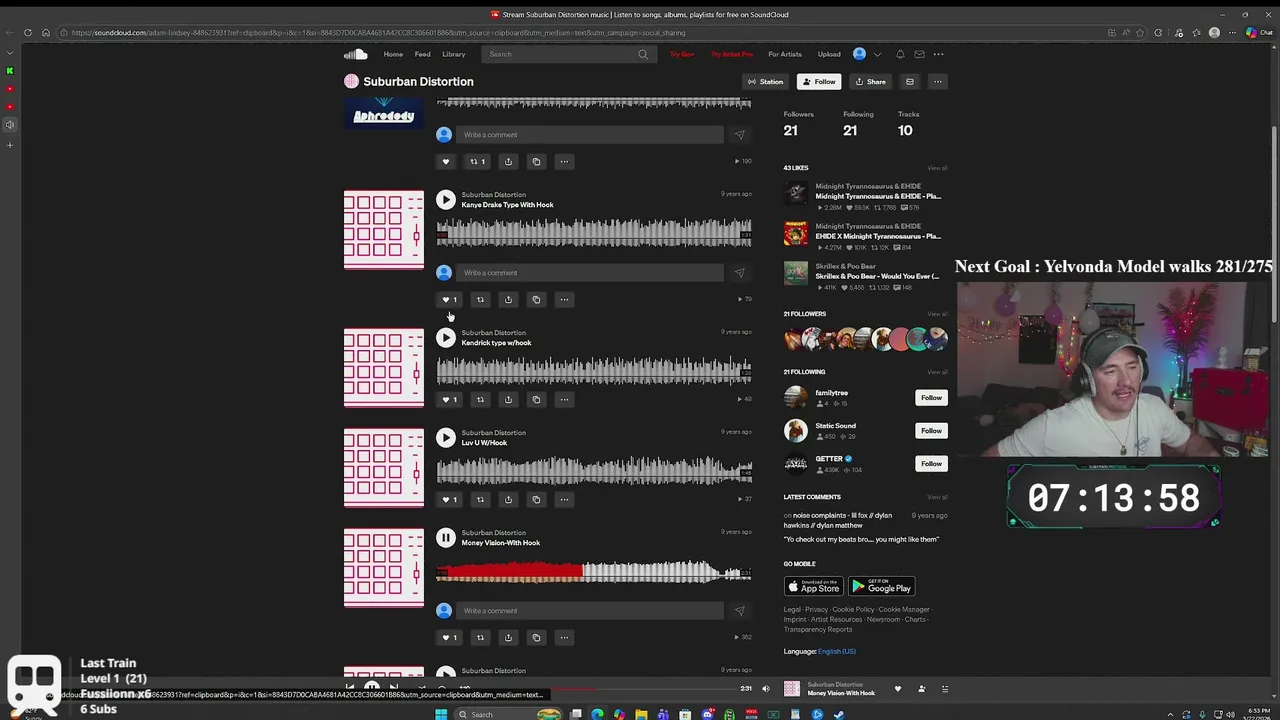Open the Try Artist Pro link
Image resolution: width=1280 pixels, height=720 pixels.
coord(731,54)
